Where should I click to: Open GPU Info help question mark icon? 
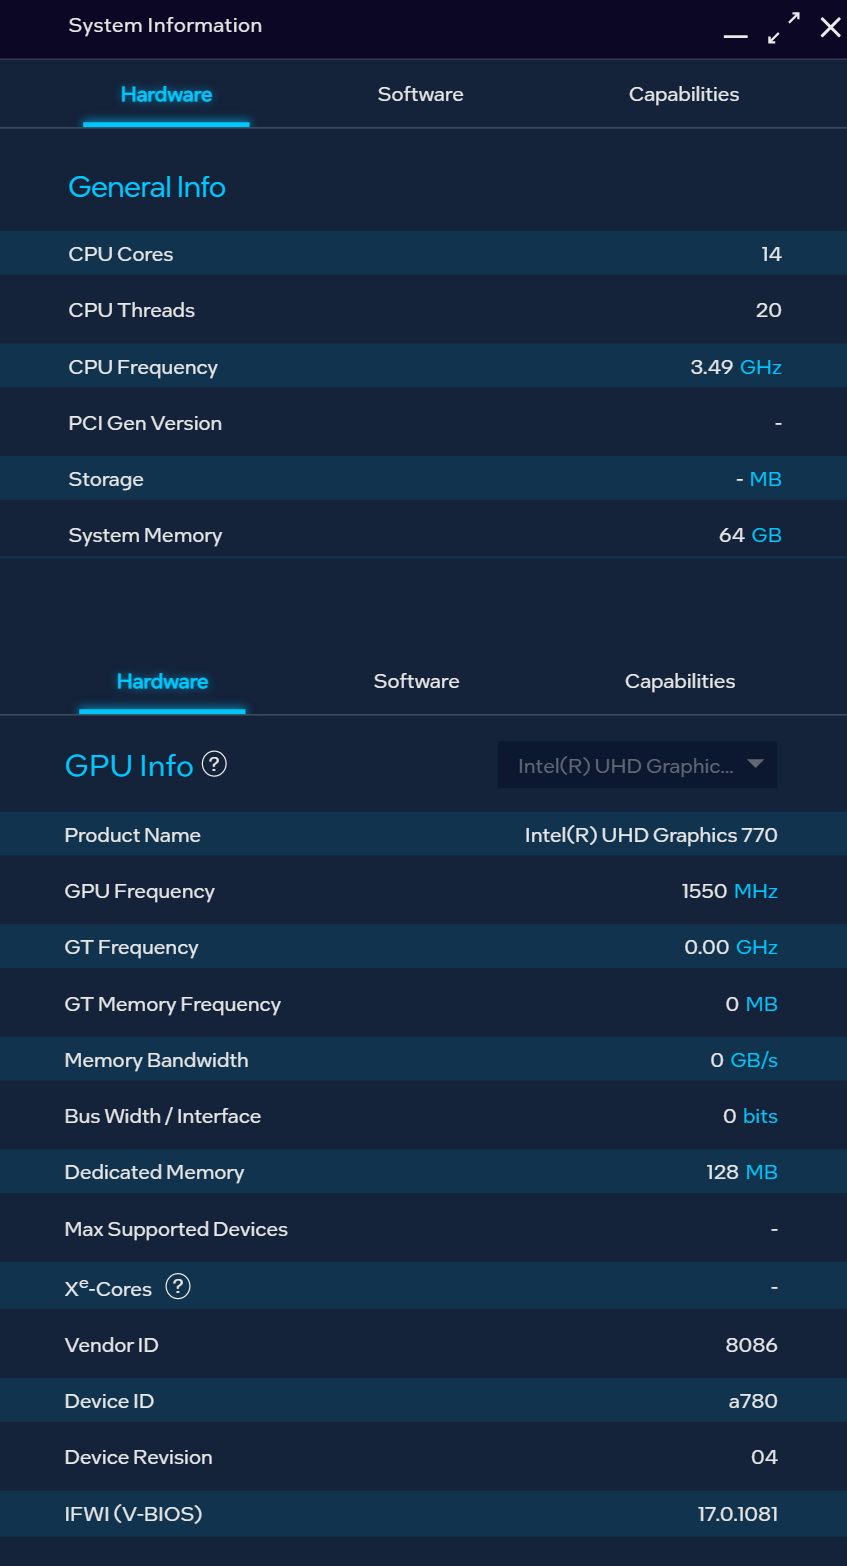pyautogui.click(x=212, y=765)
